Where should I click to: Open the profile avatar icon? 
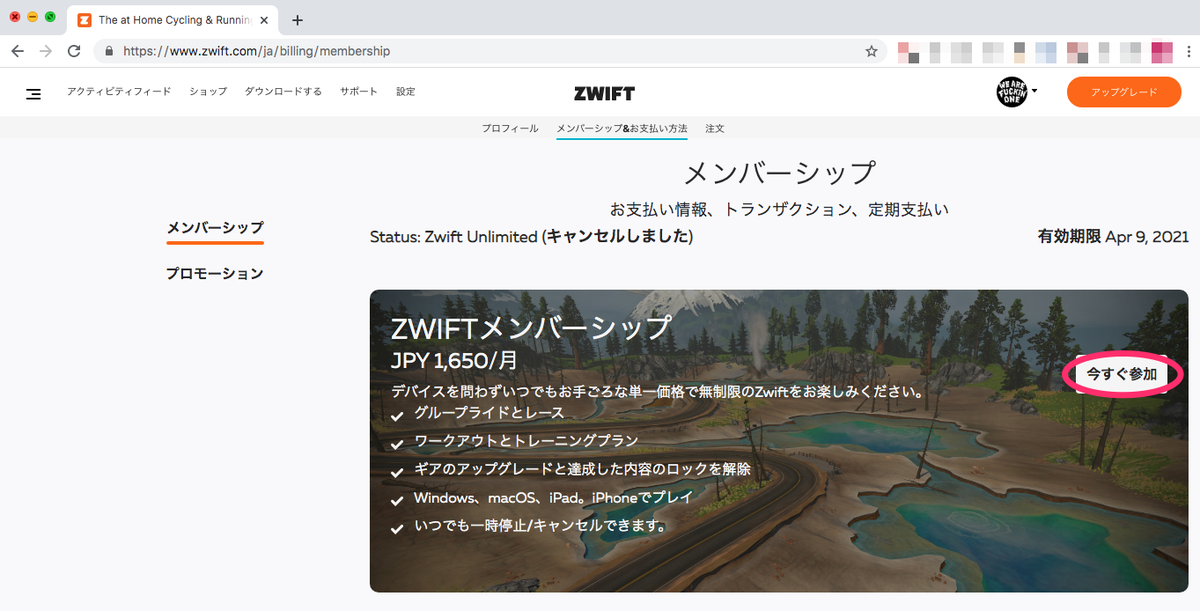pos(1012,92)
